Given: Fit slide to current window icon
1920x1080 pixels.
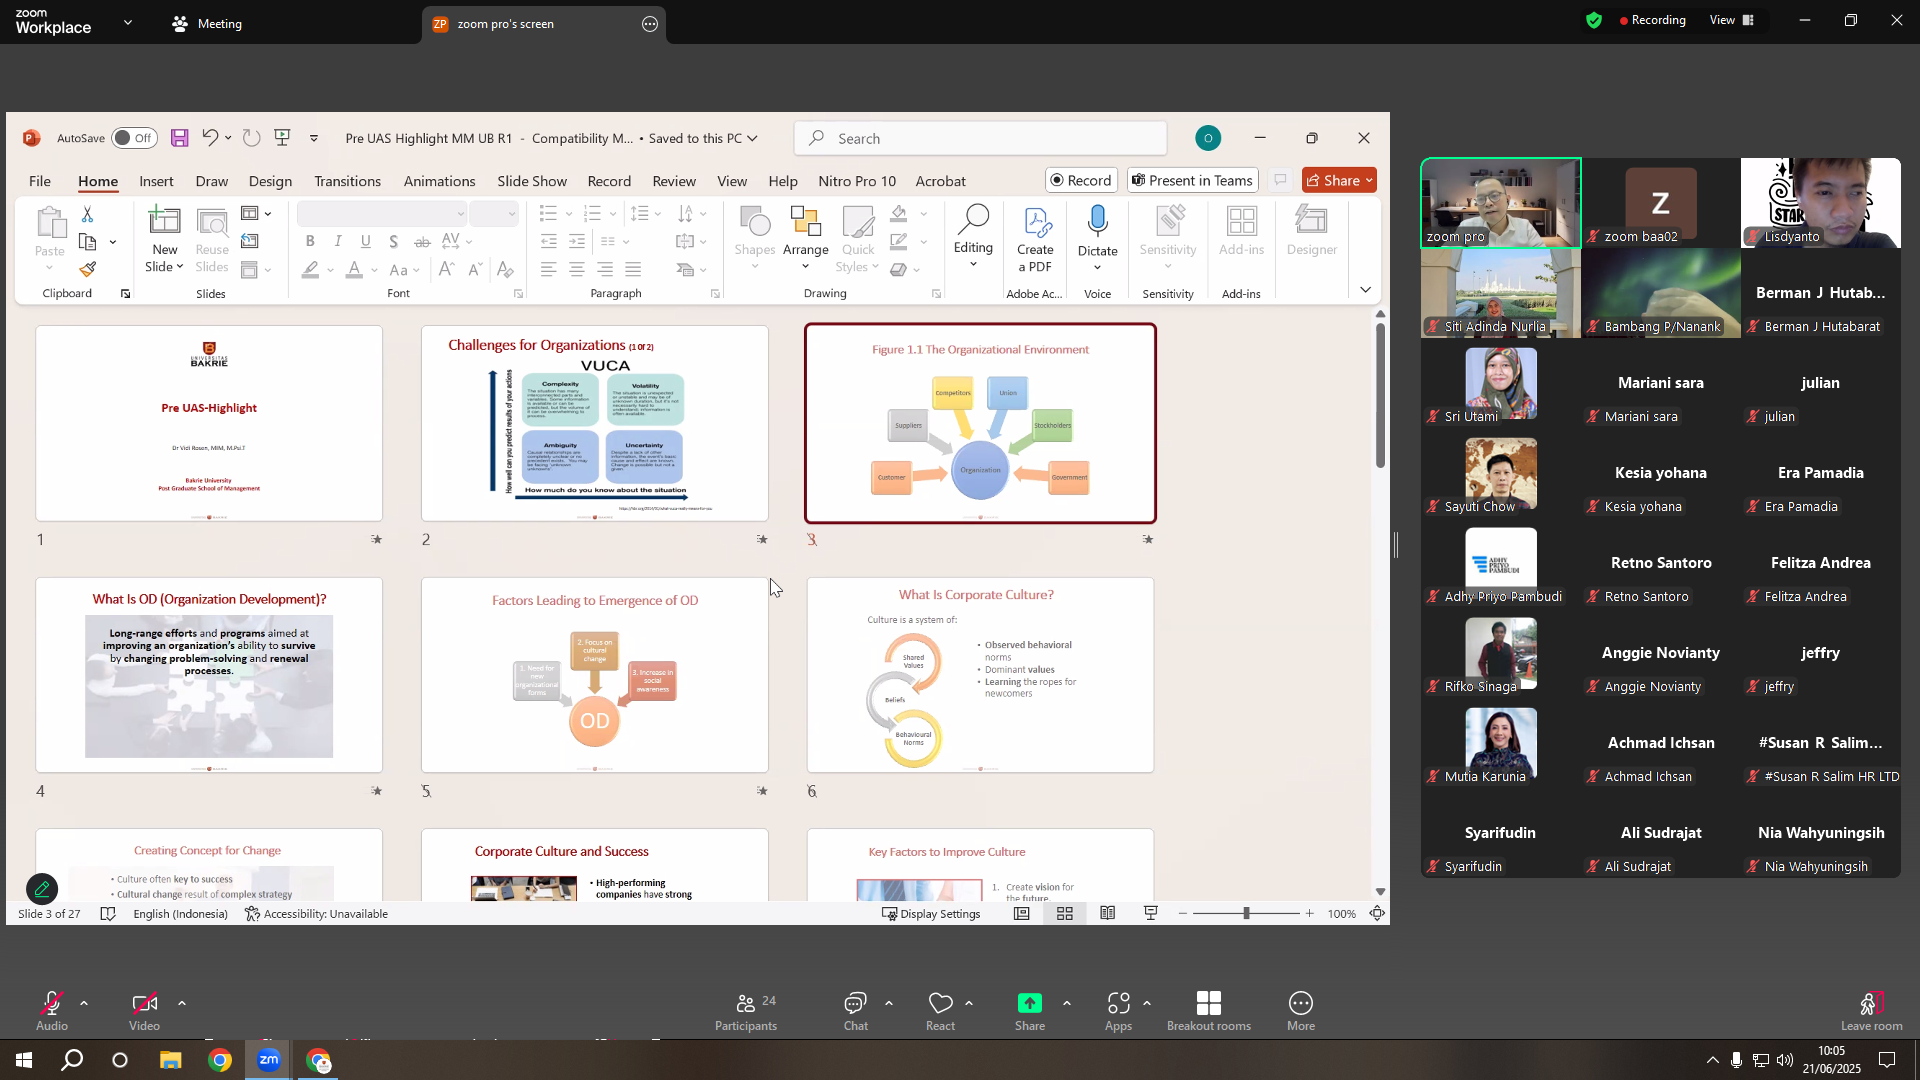Looking at the screenshot, I should pyautogui.click(x=1378, y=914).
